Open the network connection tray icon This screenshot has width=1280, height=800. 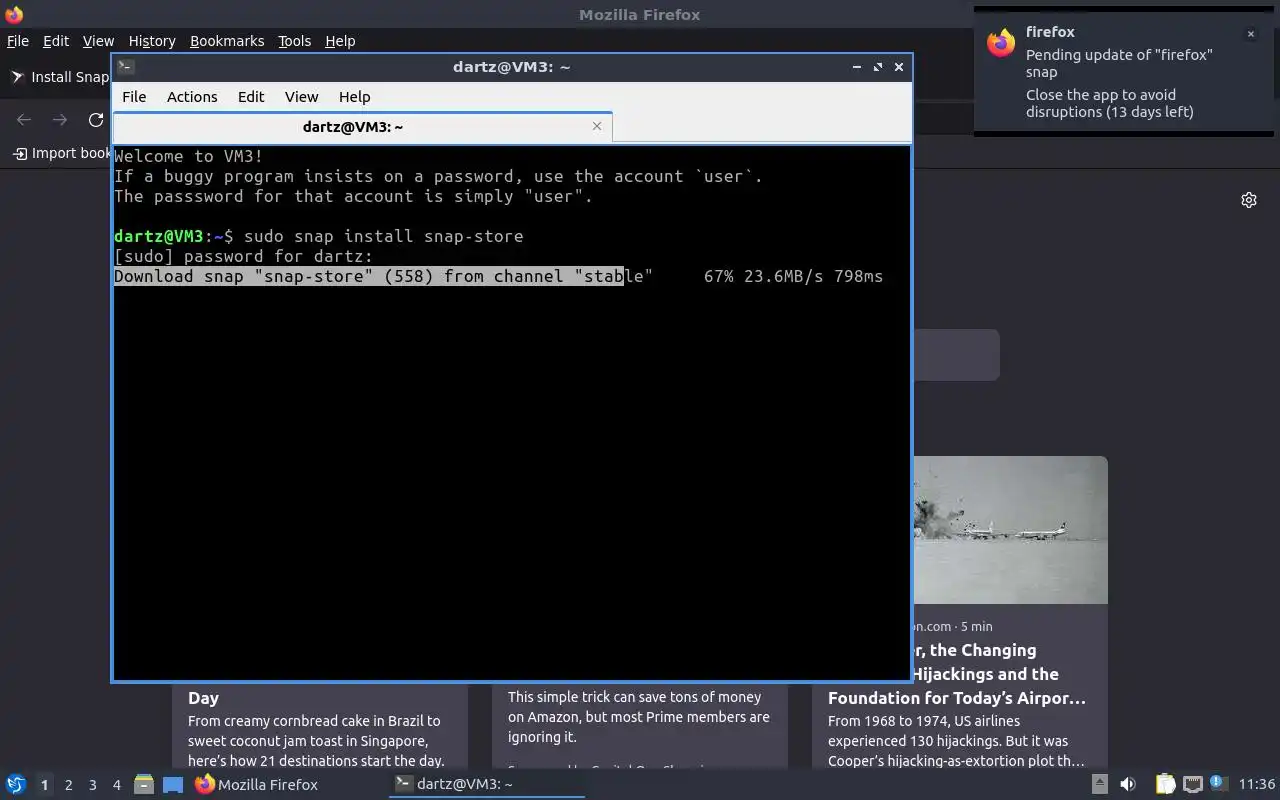[1192, 784]
